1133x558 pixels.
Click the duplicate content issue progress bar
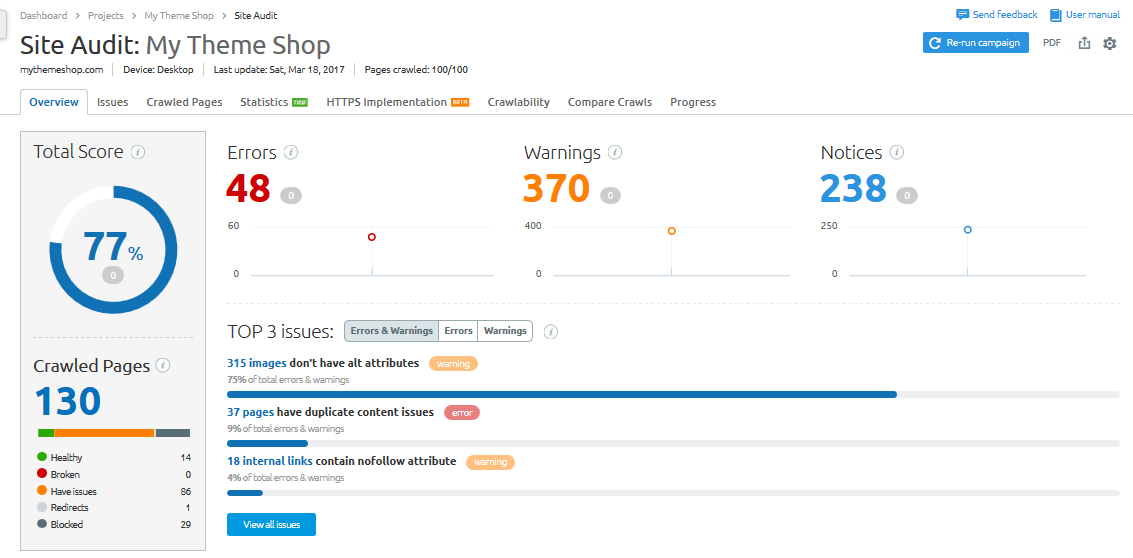click(x=673, y=444)
